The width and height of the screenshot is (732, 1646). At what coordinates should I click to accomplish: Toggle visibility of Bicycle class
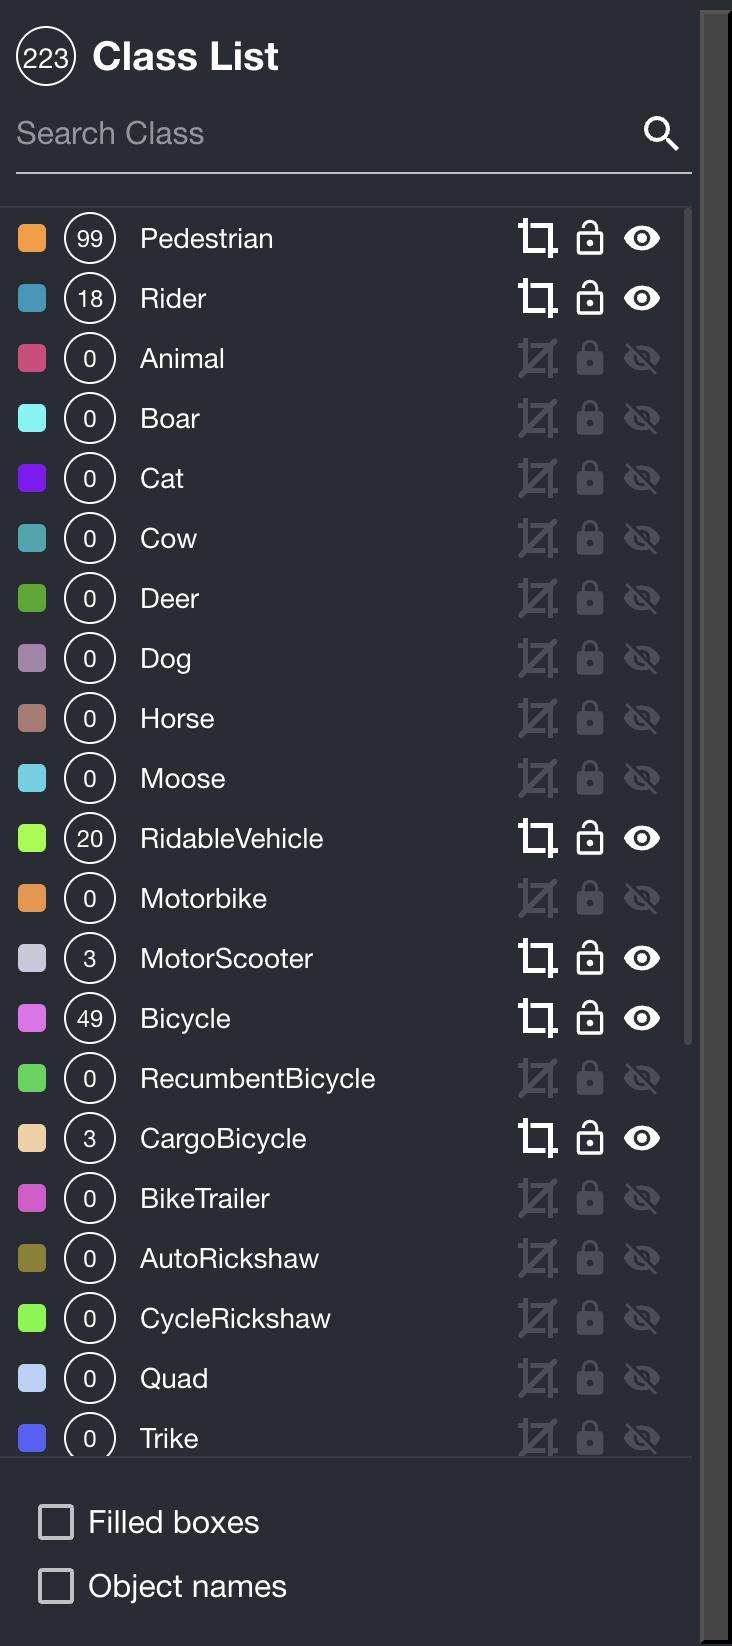642,1019
